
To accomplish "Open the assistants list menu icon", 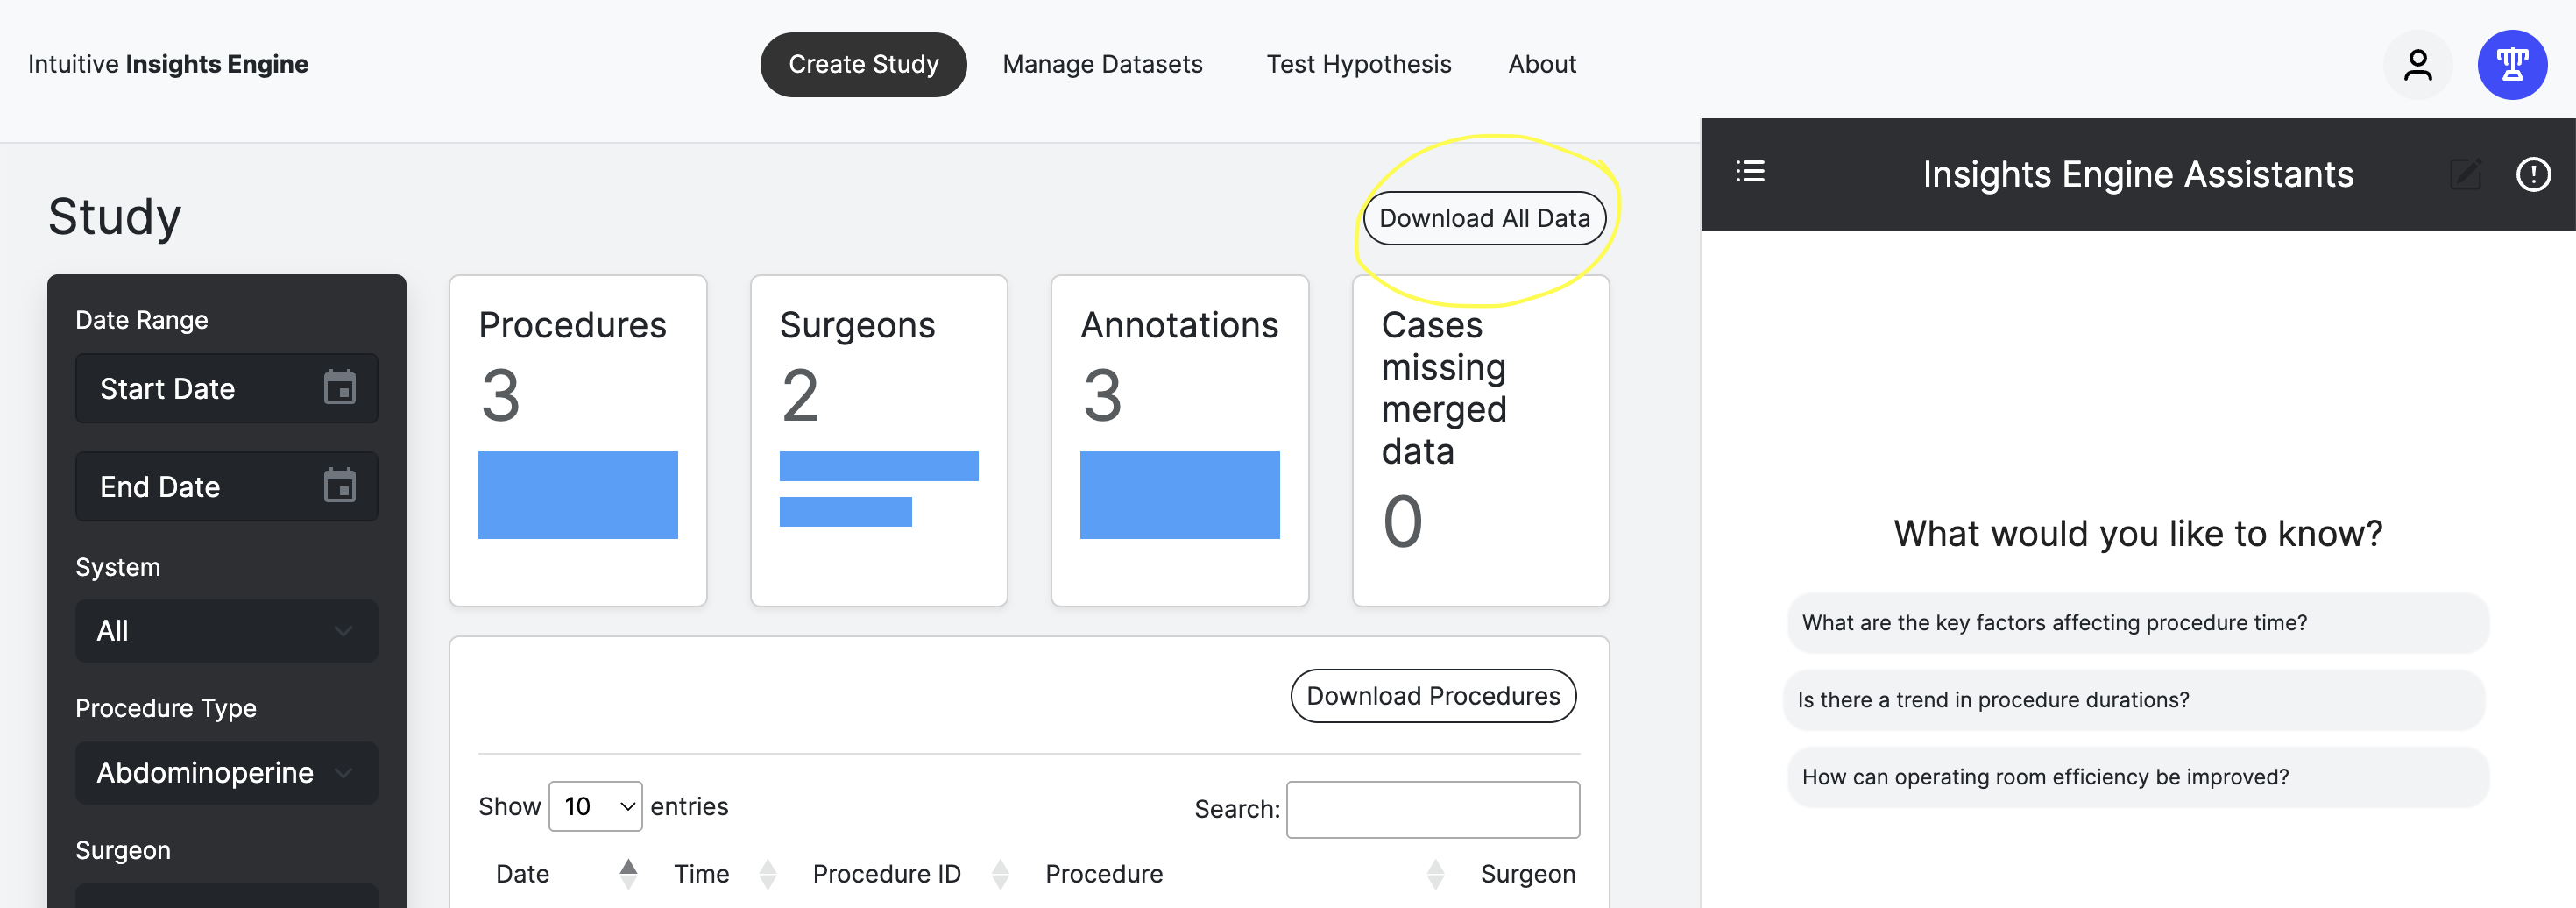I will pyautogui.click(x=1750, y=172).
